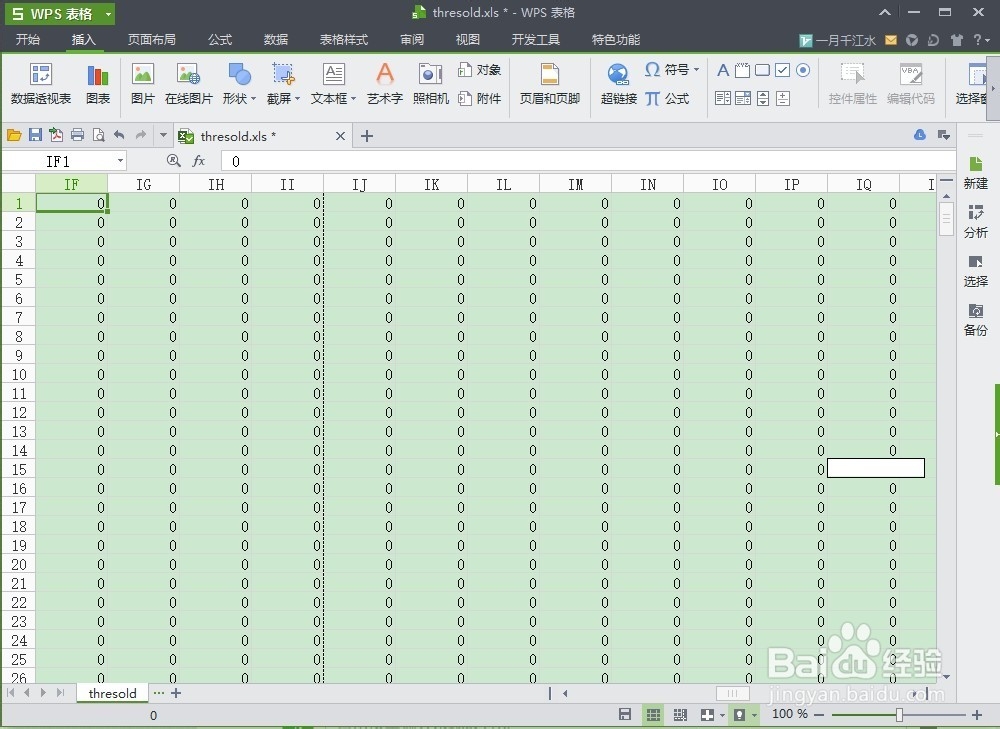Save the file with floppy icon
The height and width of the screenshot is (729, 1000).
(35, 135)
